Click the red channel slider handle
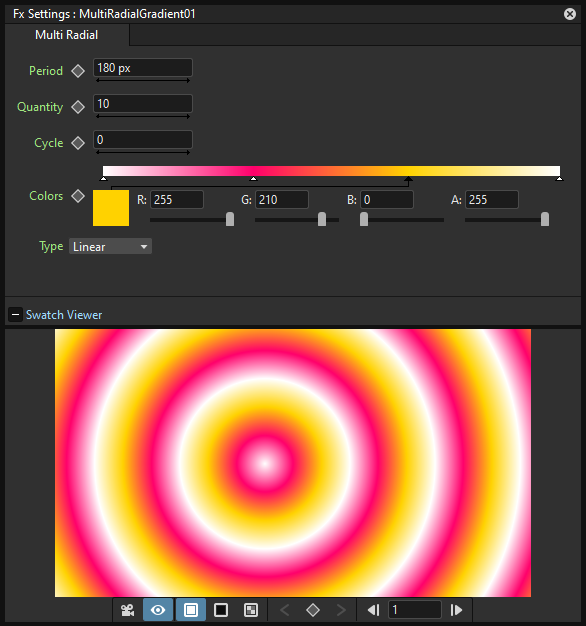 [230, 219]
